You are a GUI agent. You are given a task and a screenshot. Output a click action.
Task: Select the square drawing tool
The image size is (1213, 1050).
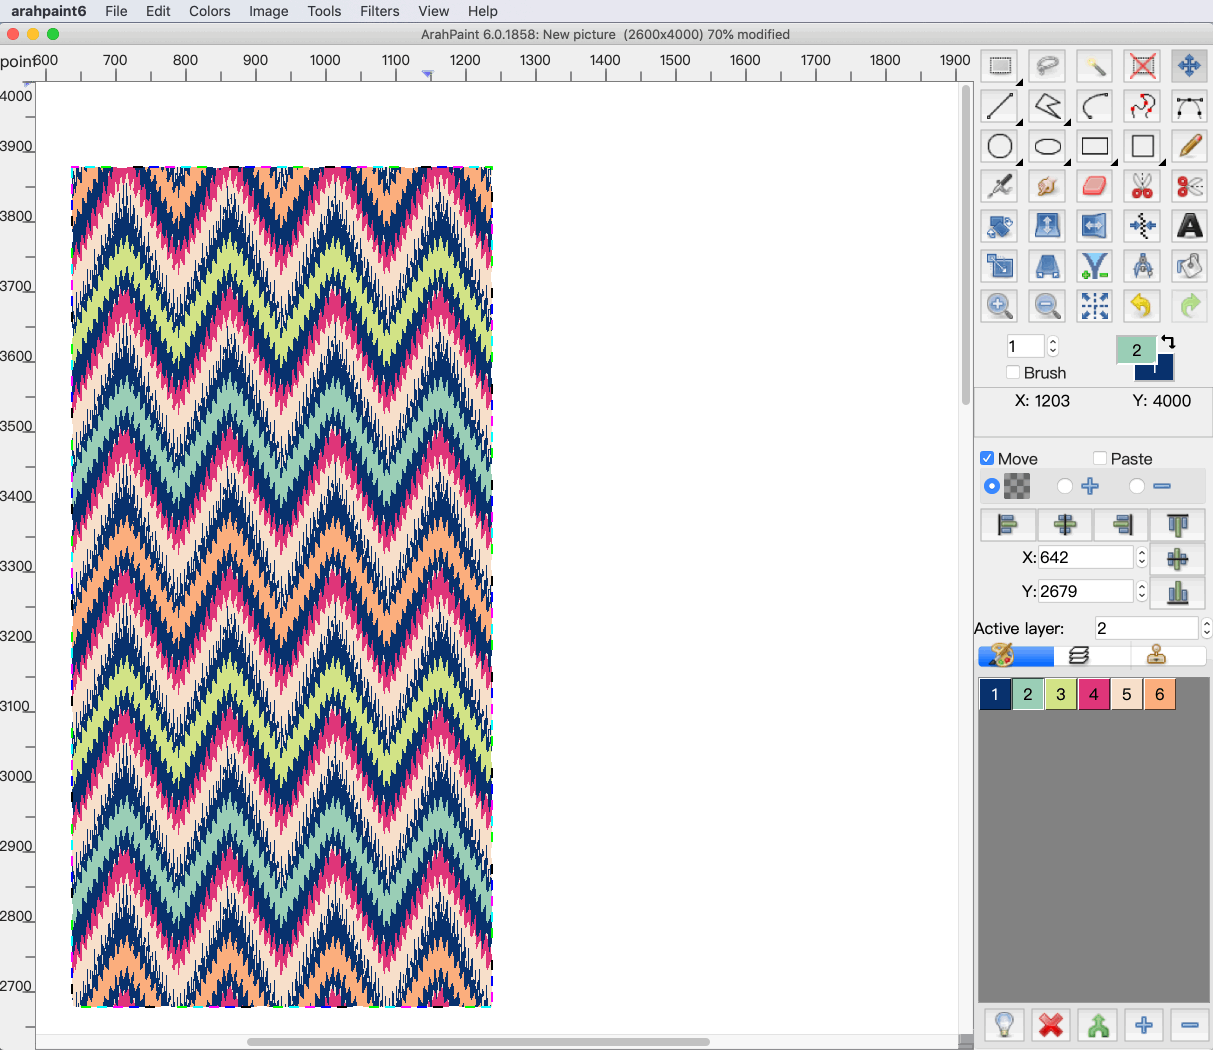(1142, 146)
